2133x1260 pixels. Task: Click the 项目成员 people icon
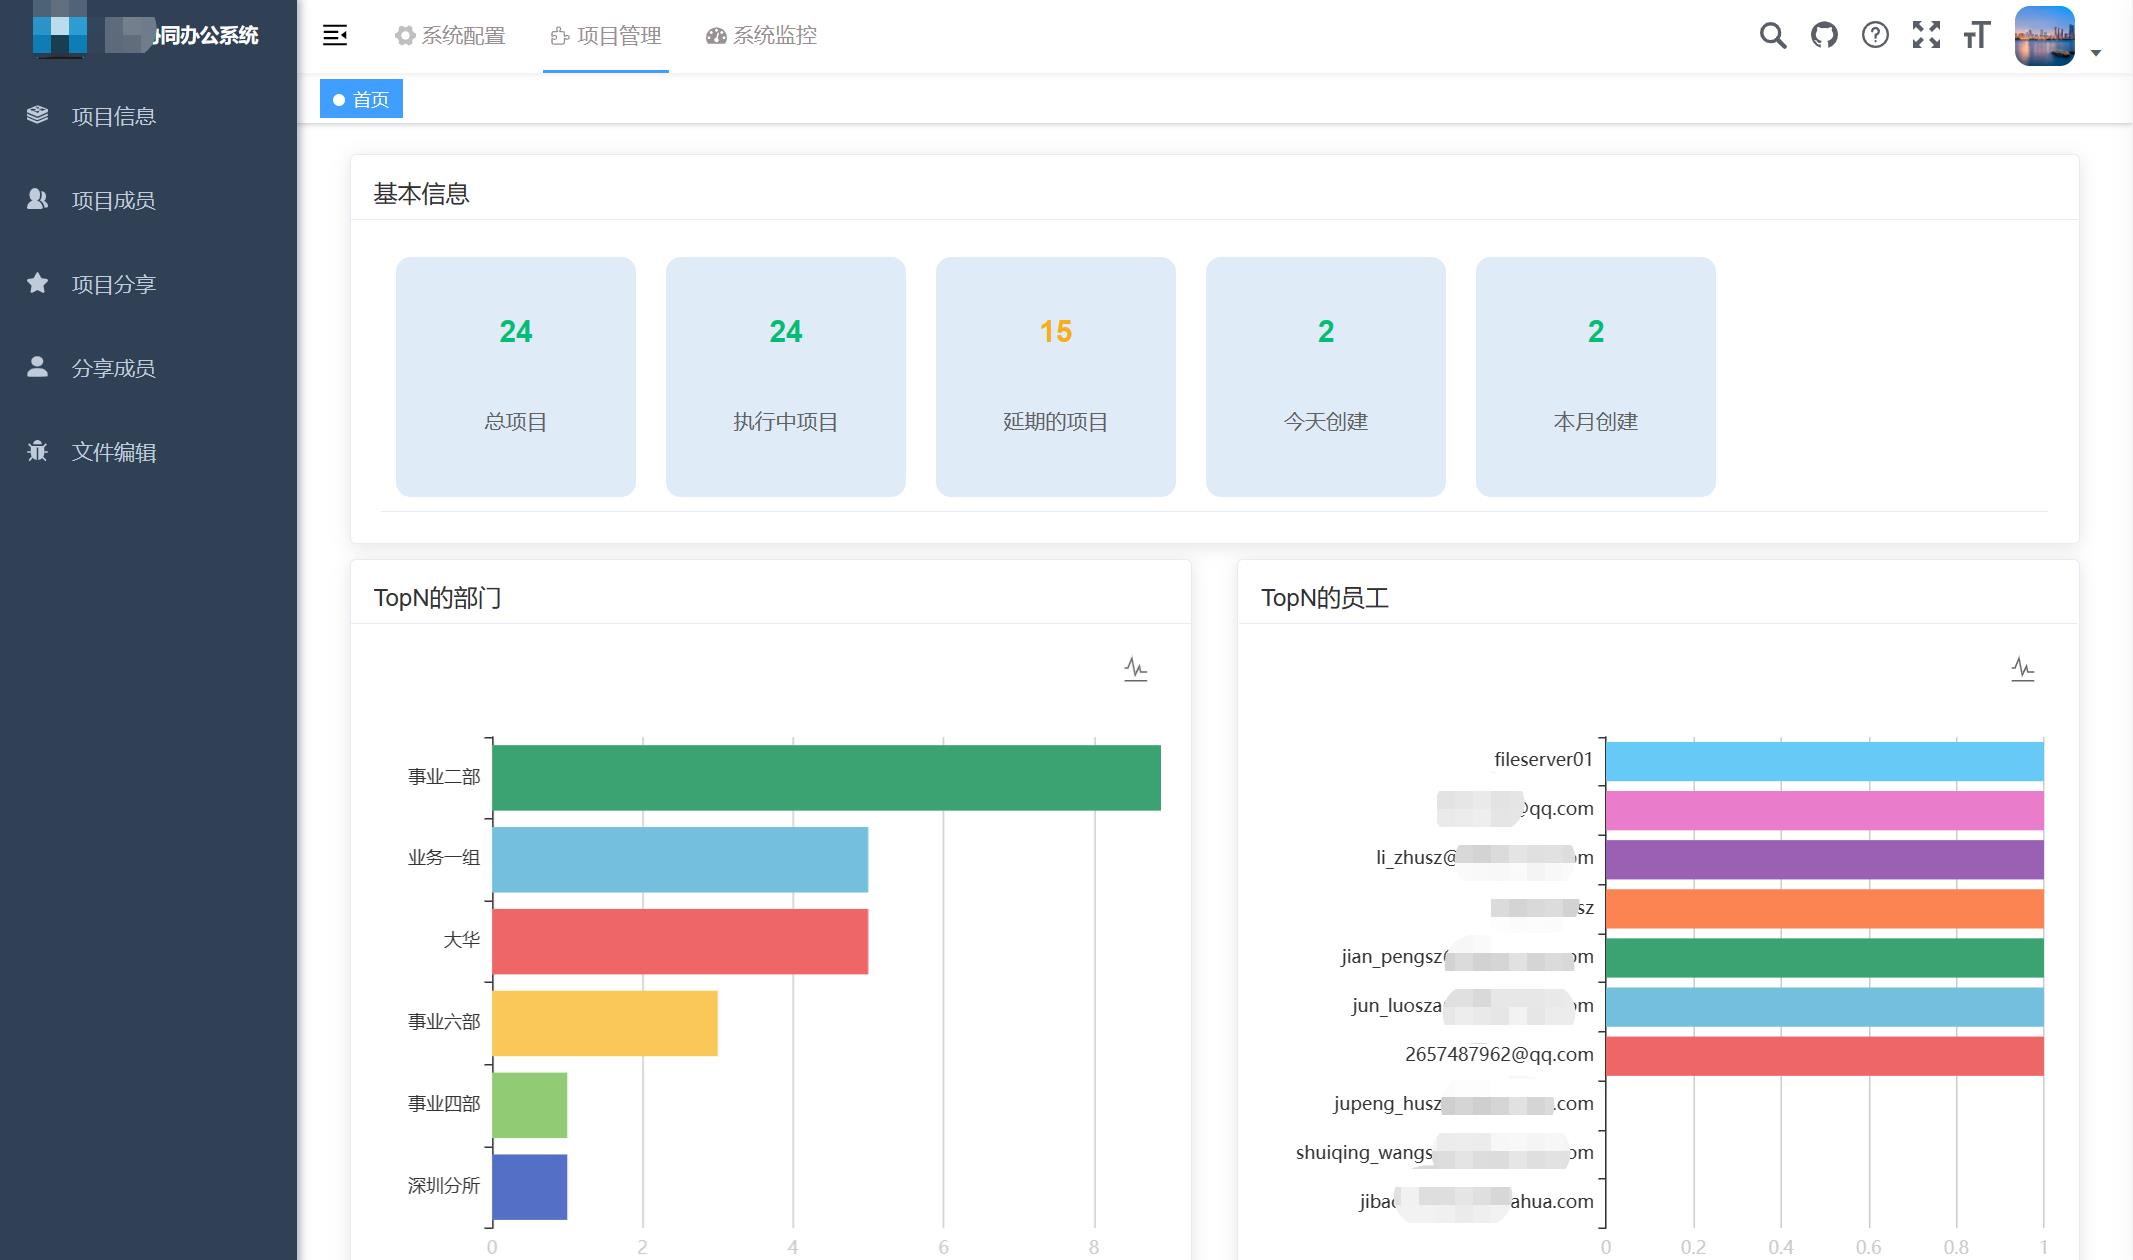[37, 199]
